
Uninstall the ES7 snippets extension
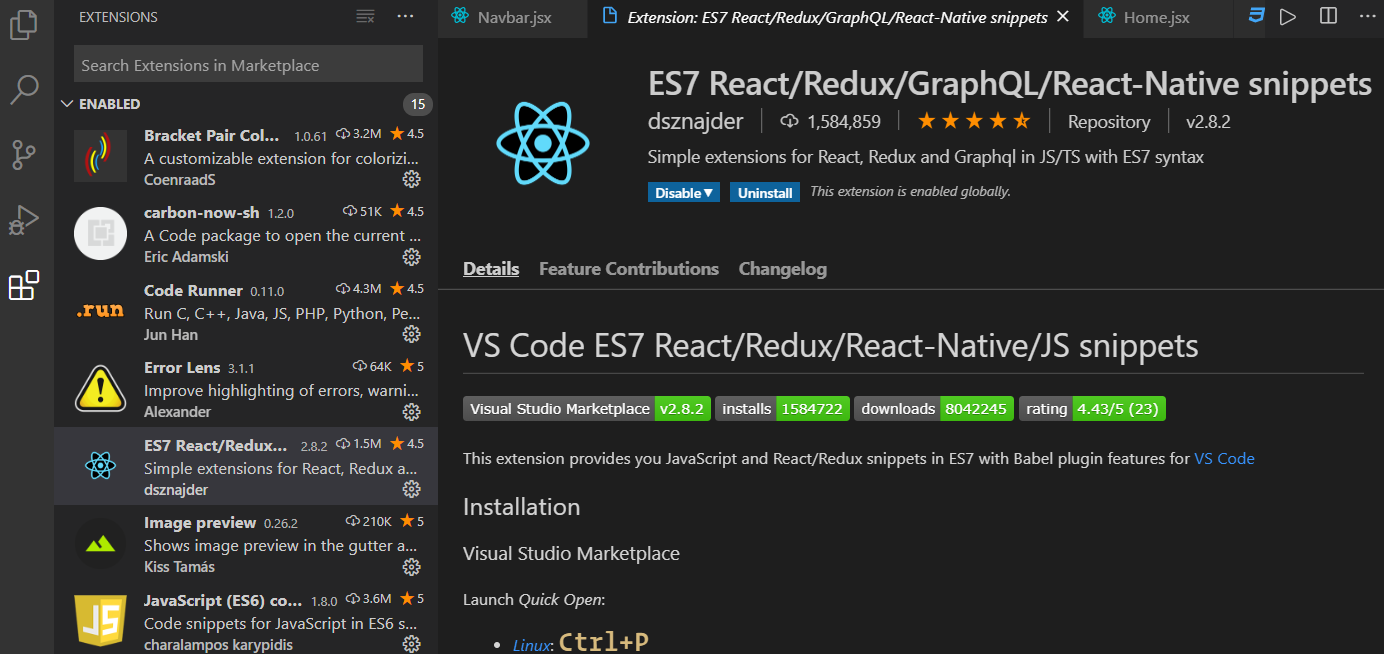tap(764, 191)
